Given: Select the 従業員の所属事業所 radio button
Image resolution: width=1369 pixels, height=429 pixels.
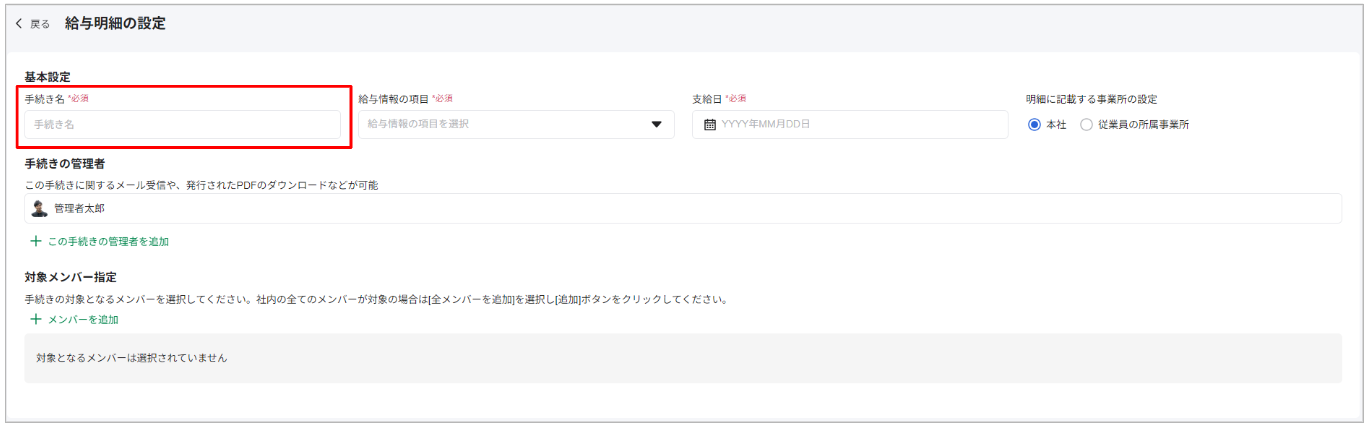Looking at the screenshot, I should [x=1086, y=124].
